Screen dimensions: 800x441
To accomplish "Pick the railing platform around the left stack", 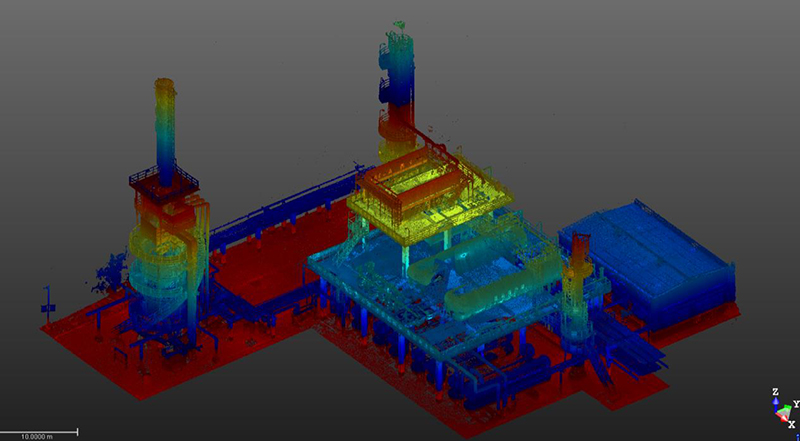I will pyautogui.click(x=163, y=182).
